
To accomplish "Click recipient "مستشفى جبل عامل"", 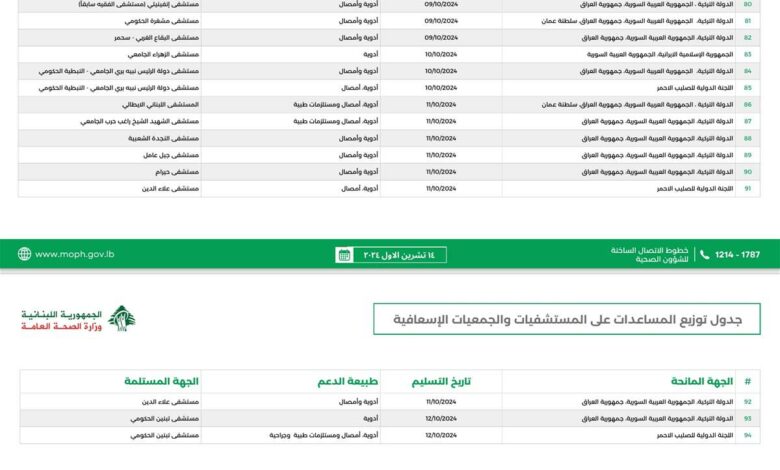I will (x=171, y=155).
